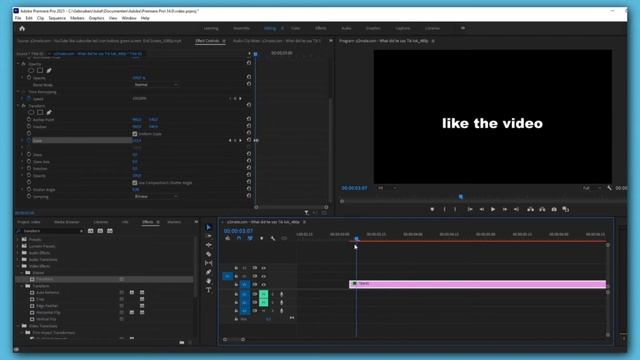
Task: Switch to the Color workspace tab
Action: 296,28
